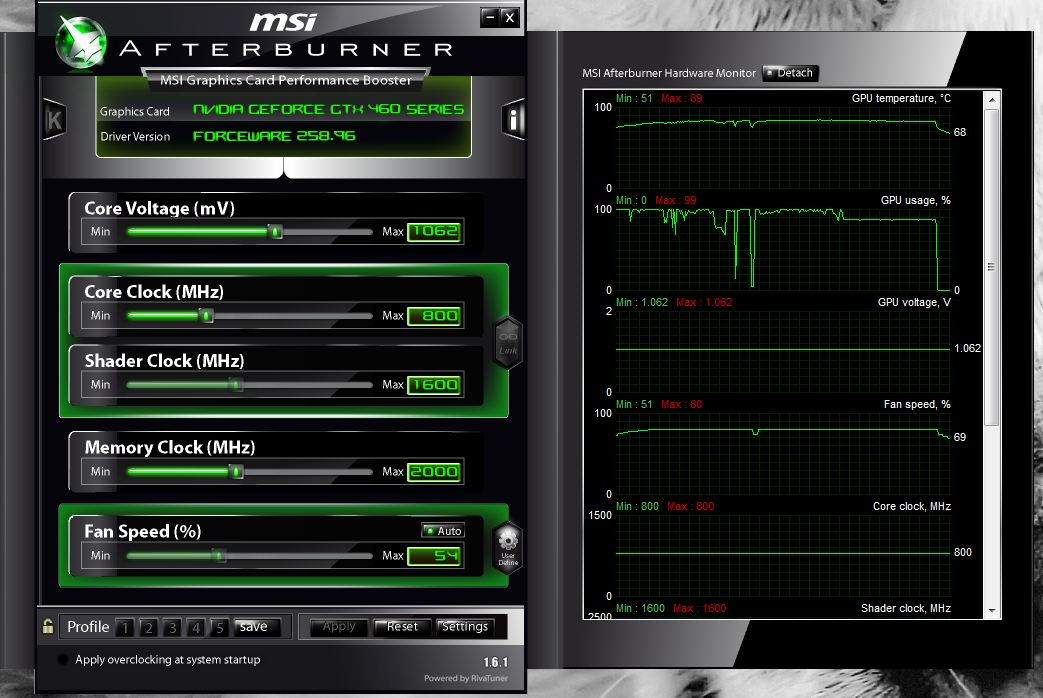Open the Settings button
Viewport: 1043px width, 698px height.
[x=465, y=627]
